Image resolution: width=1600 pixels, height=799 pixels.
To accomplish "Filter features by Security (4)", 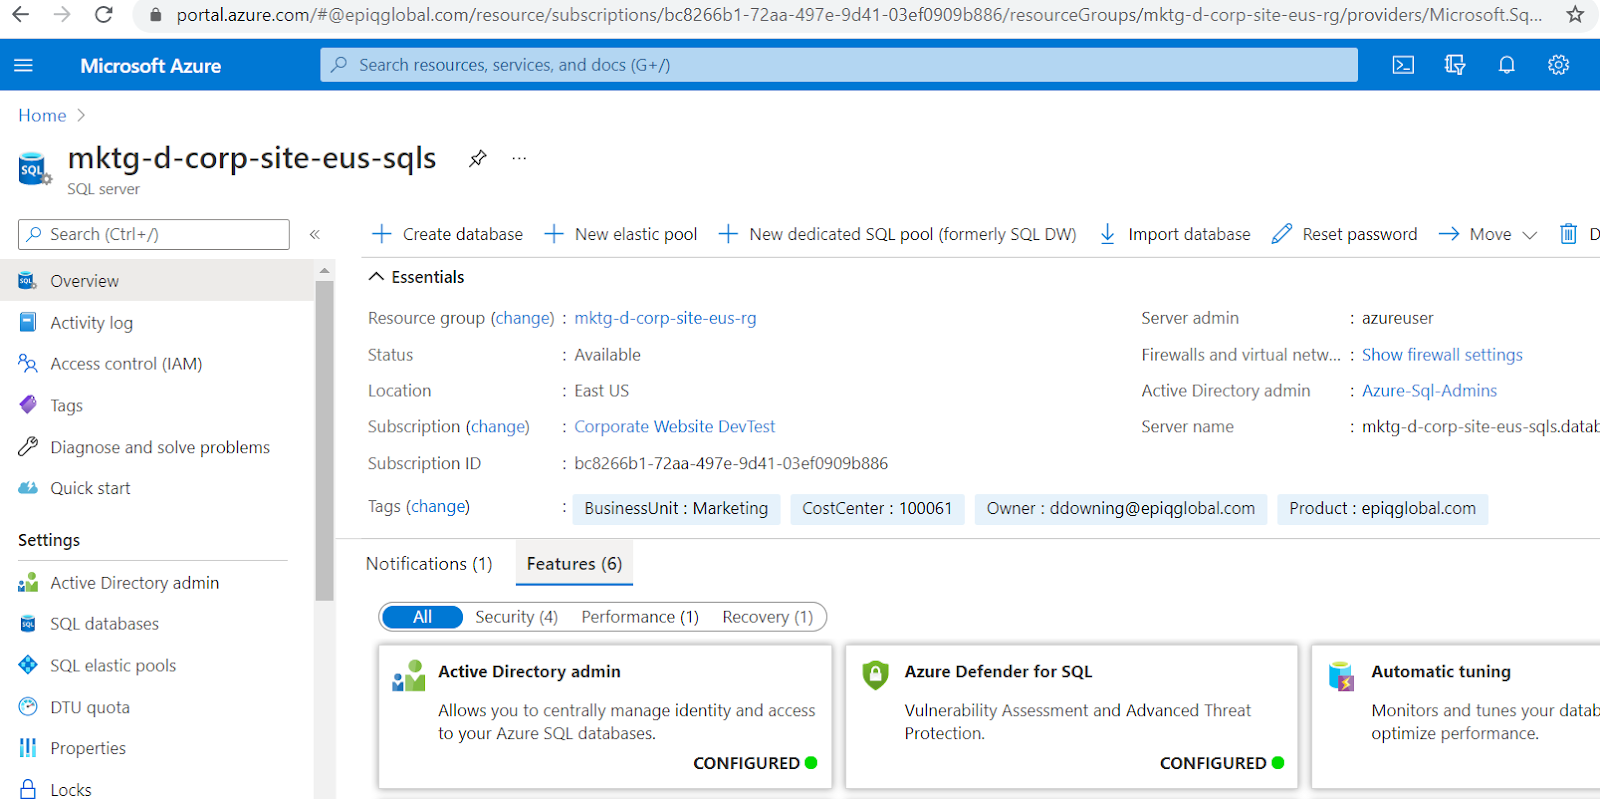I will tap(516, 617).
